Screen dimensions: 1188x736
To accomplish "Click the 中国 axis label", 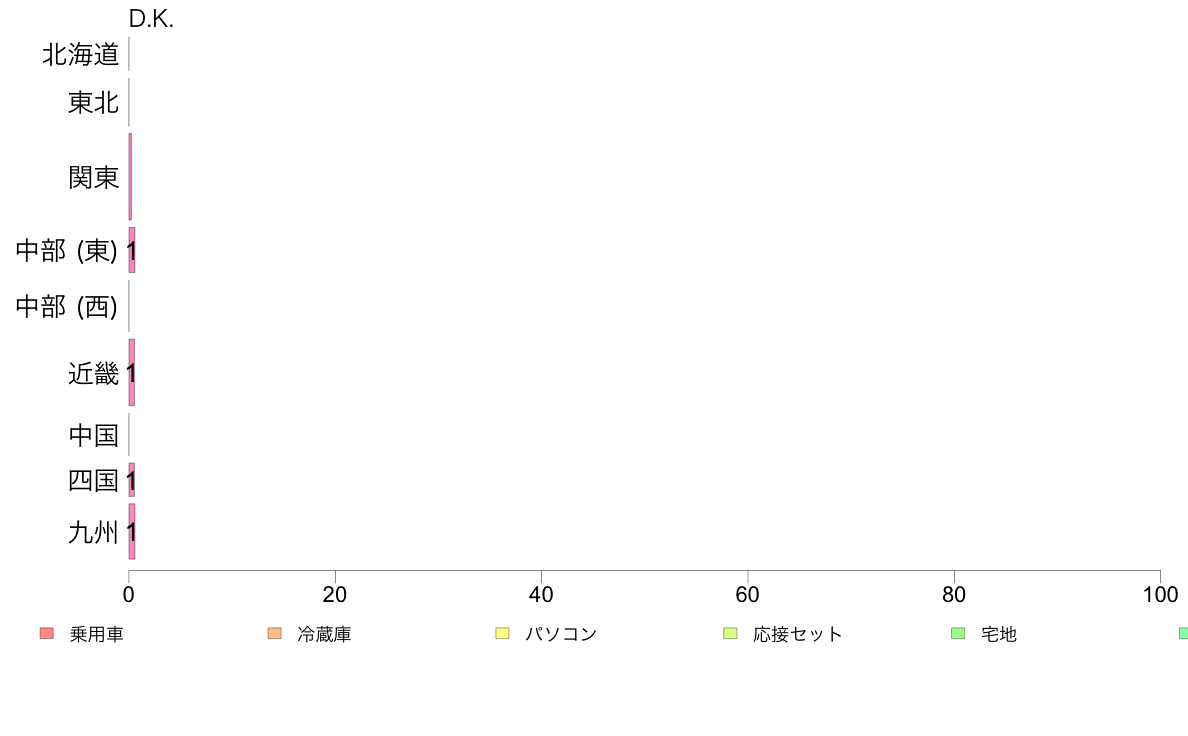I will pos(93,435).
